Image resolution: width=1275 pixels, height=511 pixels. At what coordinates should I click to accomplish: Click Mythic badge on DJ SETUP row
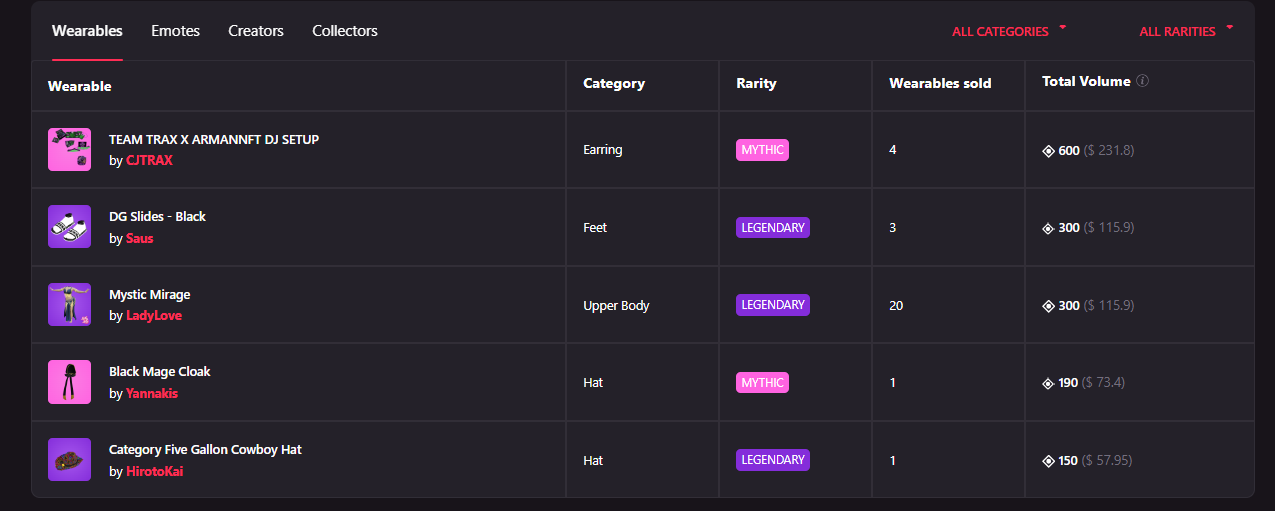(x=762, y=150)
